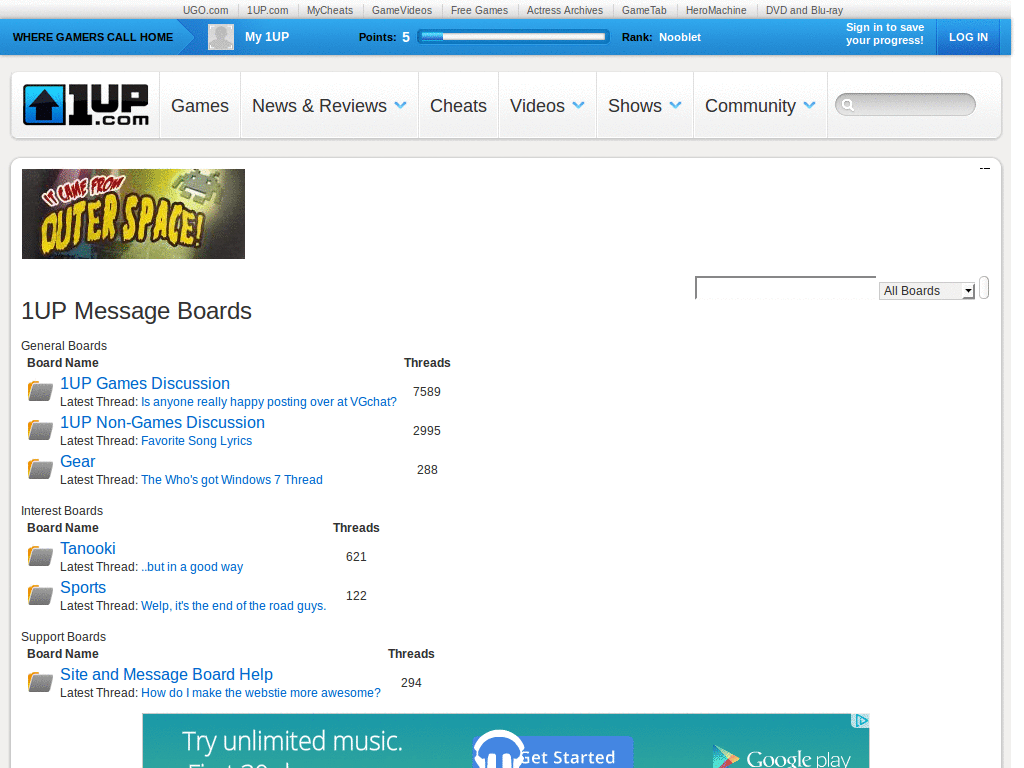Click the It Came From Outer Space banner

pos(133,214)
